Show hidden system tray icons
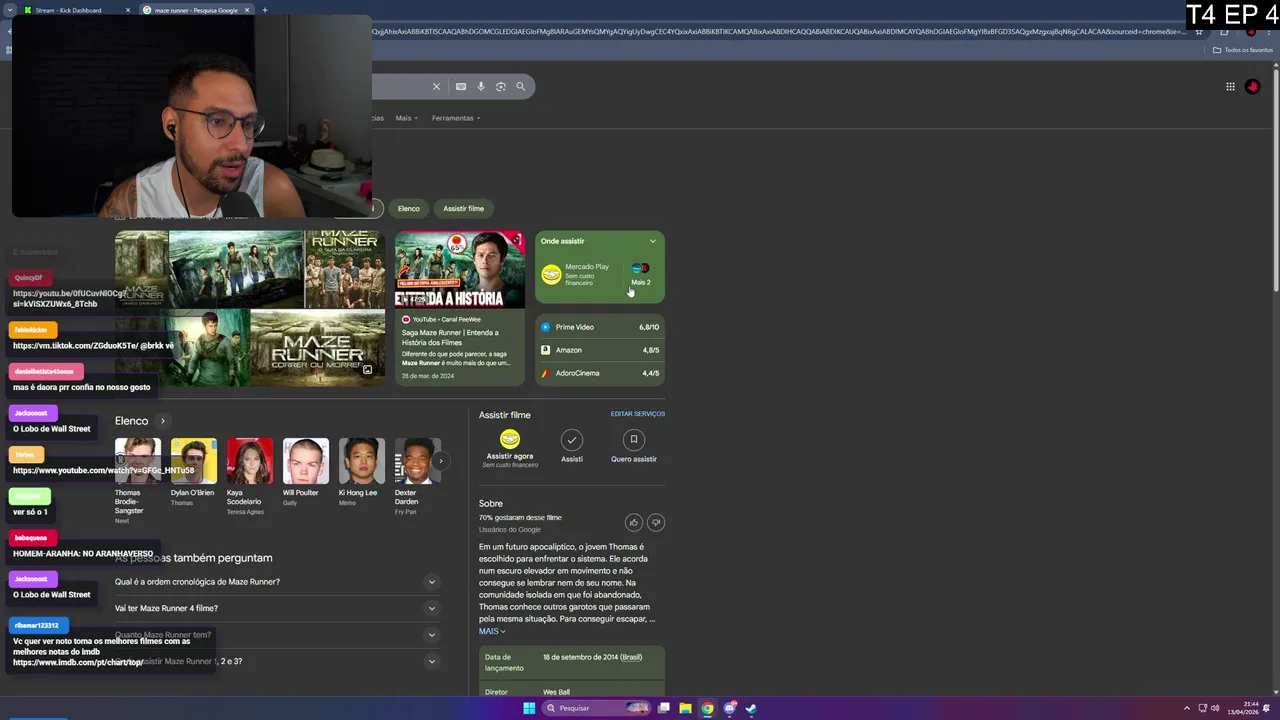 (1187, 708)
